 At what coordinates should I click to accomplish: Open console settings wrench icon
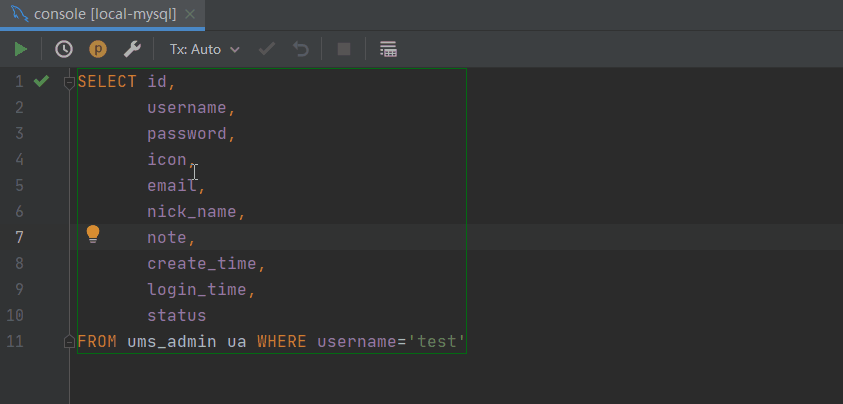point(132,49)
